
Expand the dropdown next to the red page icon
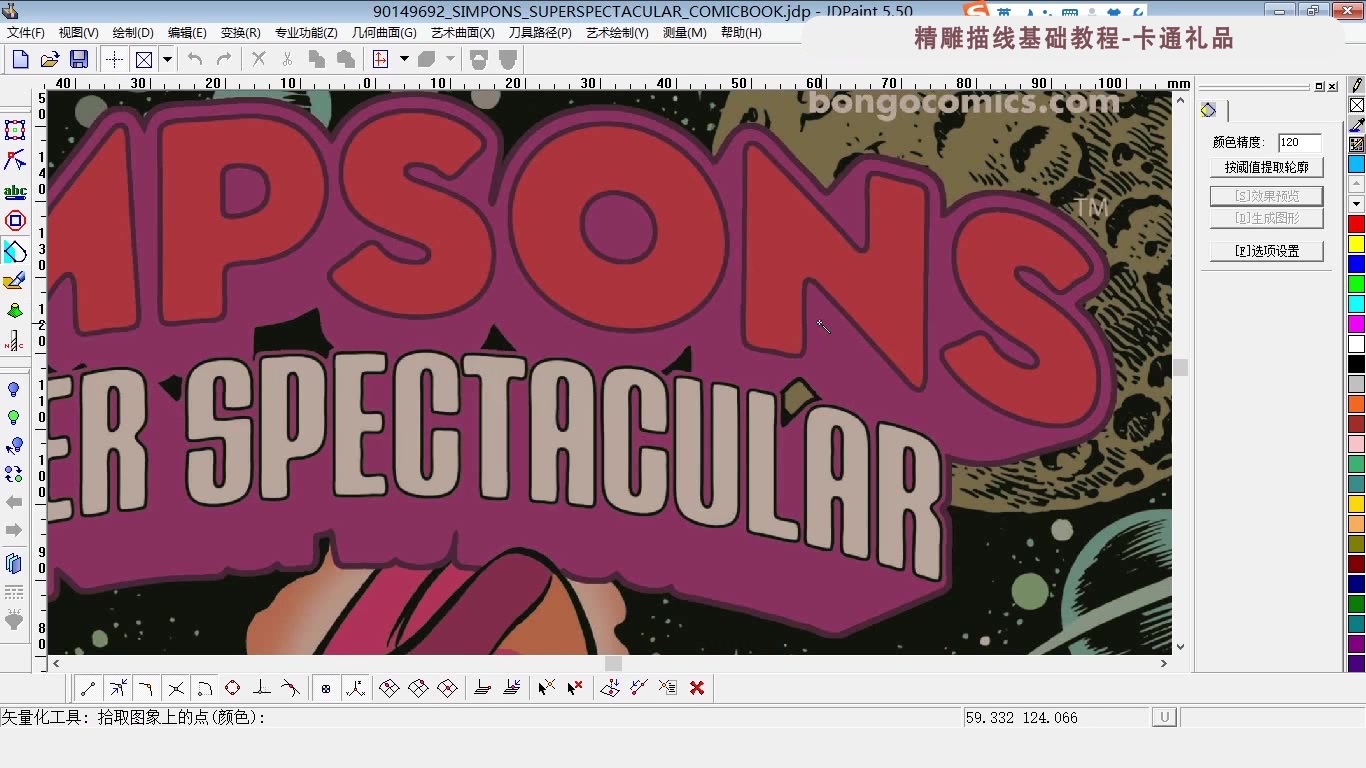click(404, 59)
